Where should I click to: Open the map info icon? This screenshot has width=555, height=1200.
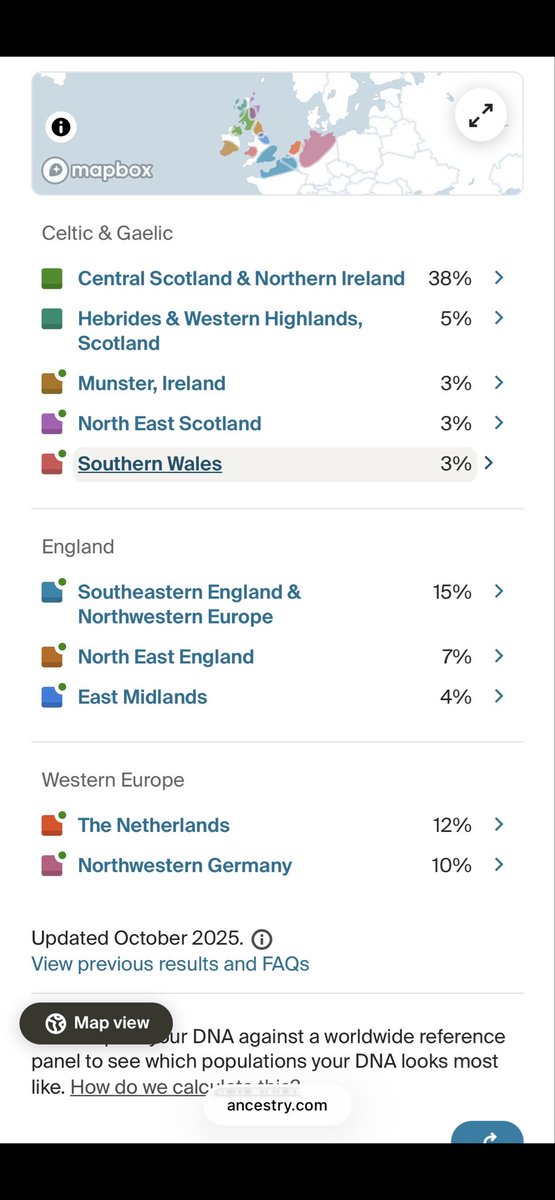(61, 127)
